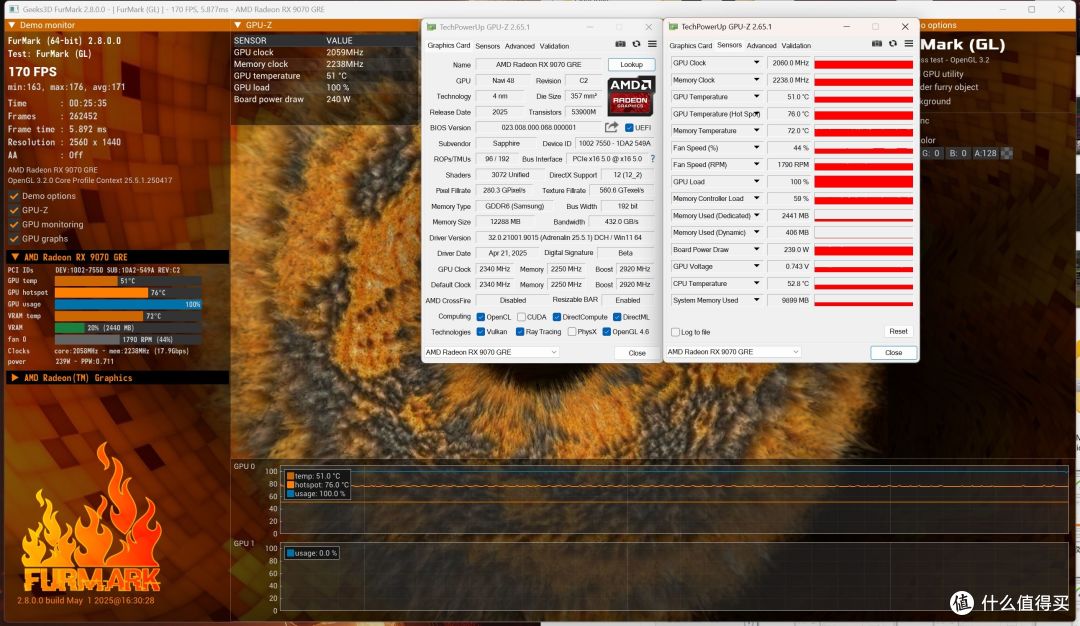Switch to Advanced tab in left GPU-Z window
Screen dimensions: 1080x626
(x=519, y=46)
